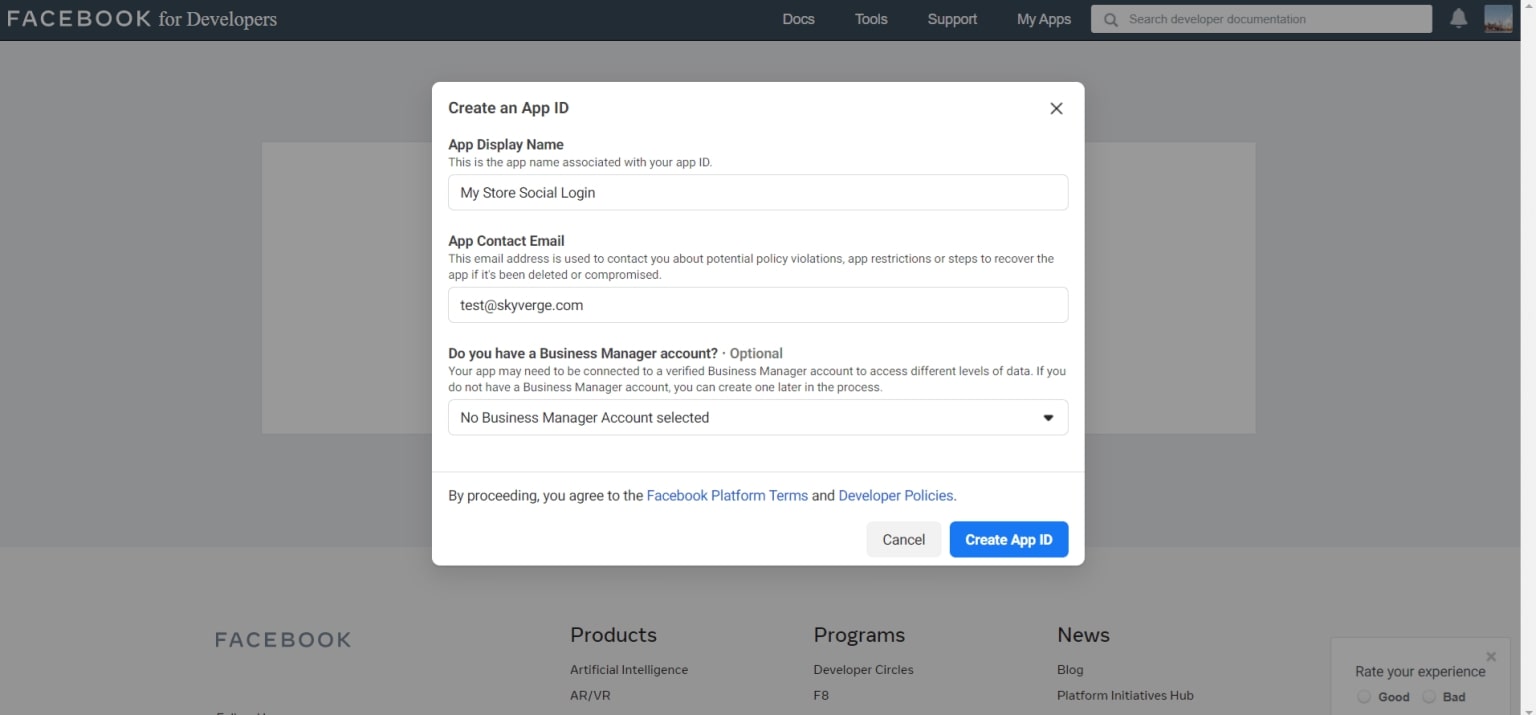1536x715 pixels.
Task: Focus the App Display Name field
Action: click(x=758, y=192)
